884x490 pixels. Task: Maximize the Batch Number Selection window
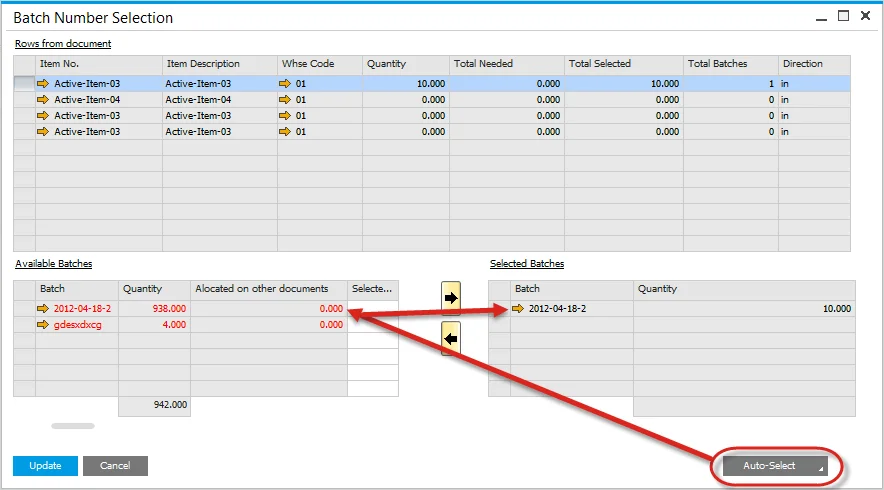click(843, 16)
